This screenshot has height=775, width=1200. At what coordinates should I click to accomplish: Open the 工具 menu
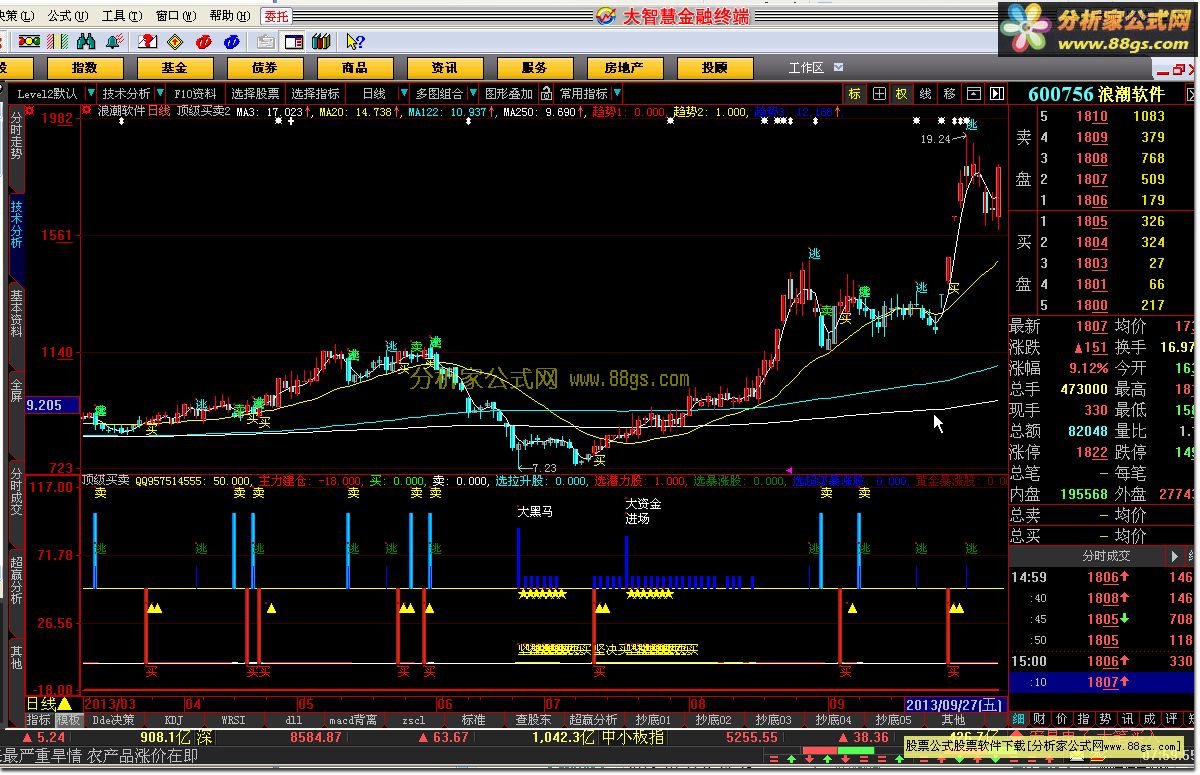pyautogui.click(x=121, y=16)
